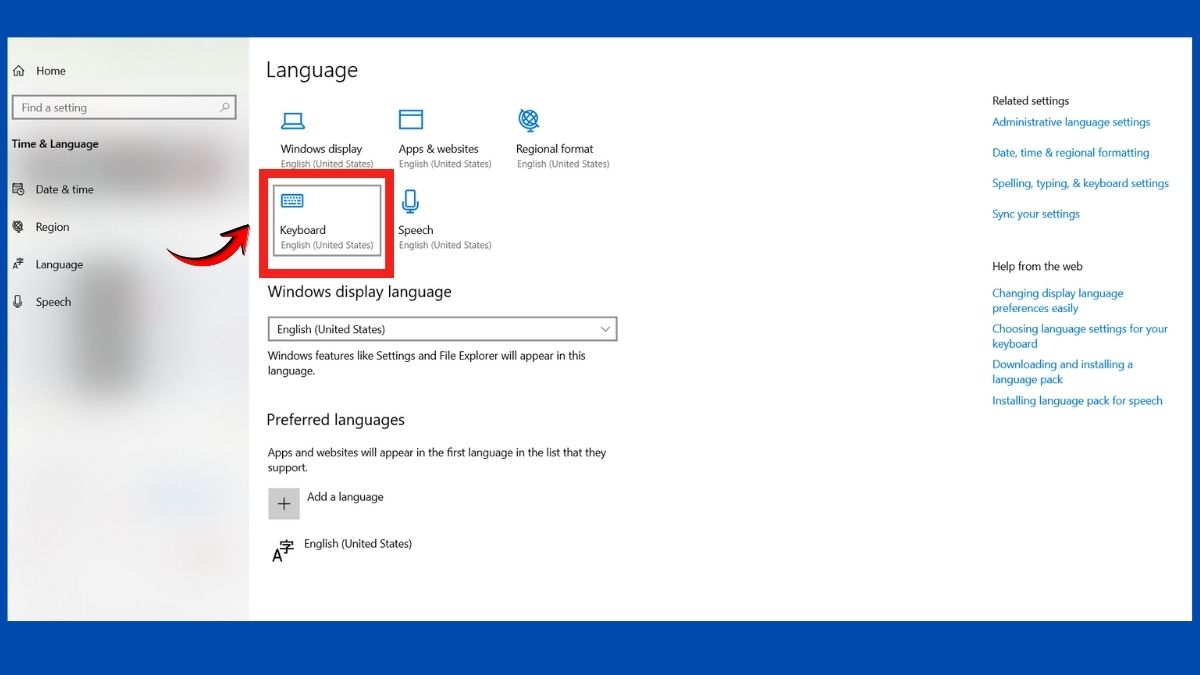
Task: Click the Region globe icon in sidebar
Action: tap(18, 227)
